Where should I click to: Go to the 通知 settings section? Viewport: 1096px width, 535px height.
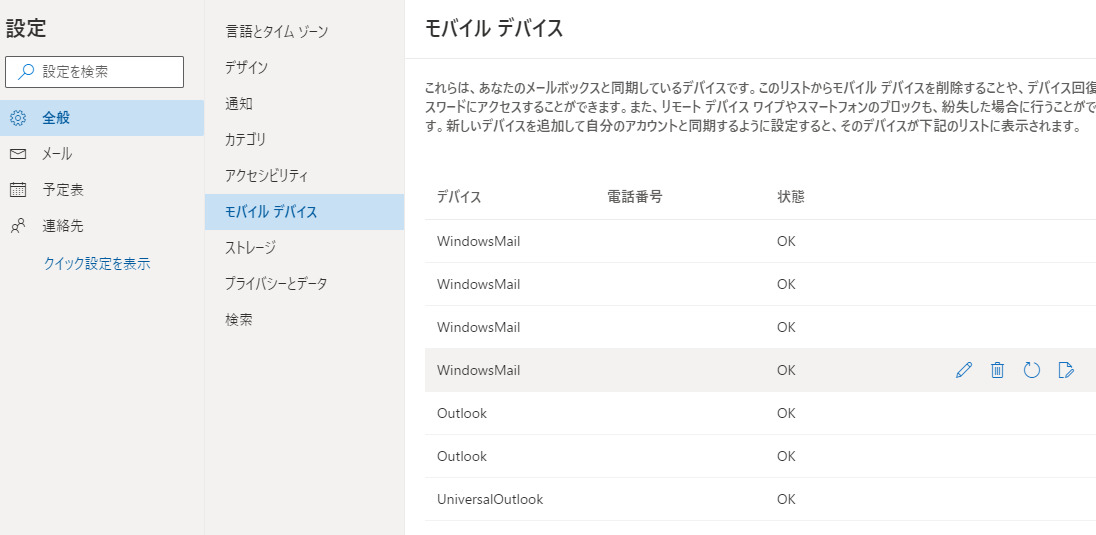pyautogui.click(x=239, y=104)
